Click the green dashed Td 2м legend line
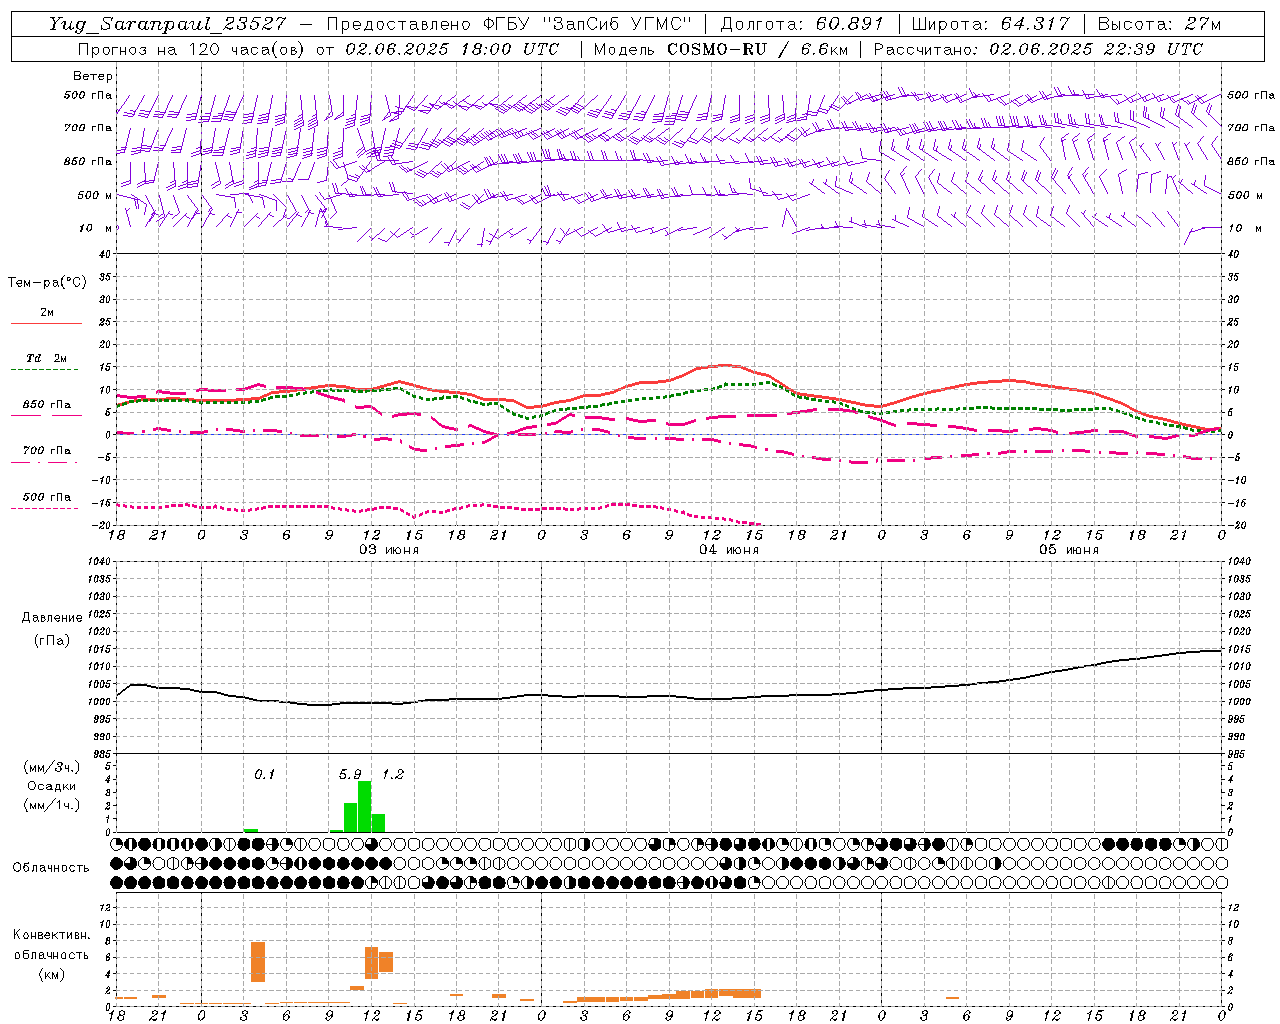 pyautogui.click(x=45, y=369)
